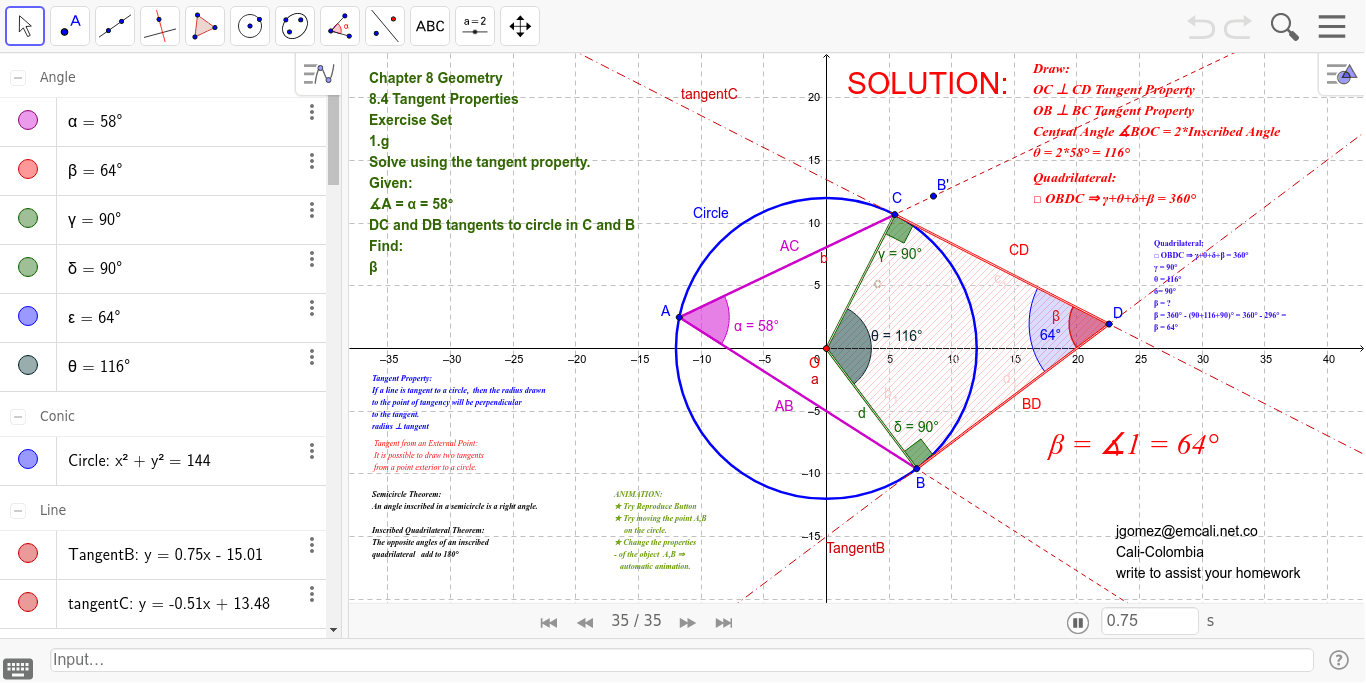This screenshot has height=683, width=1366.
Task: Click point B on the circle
Action: point(917,468)
